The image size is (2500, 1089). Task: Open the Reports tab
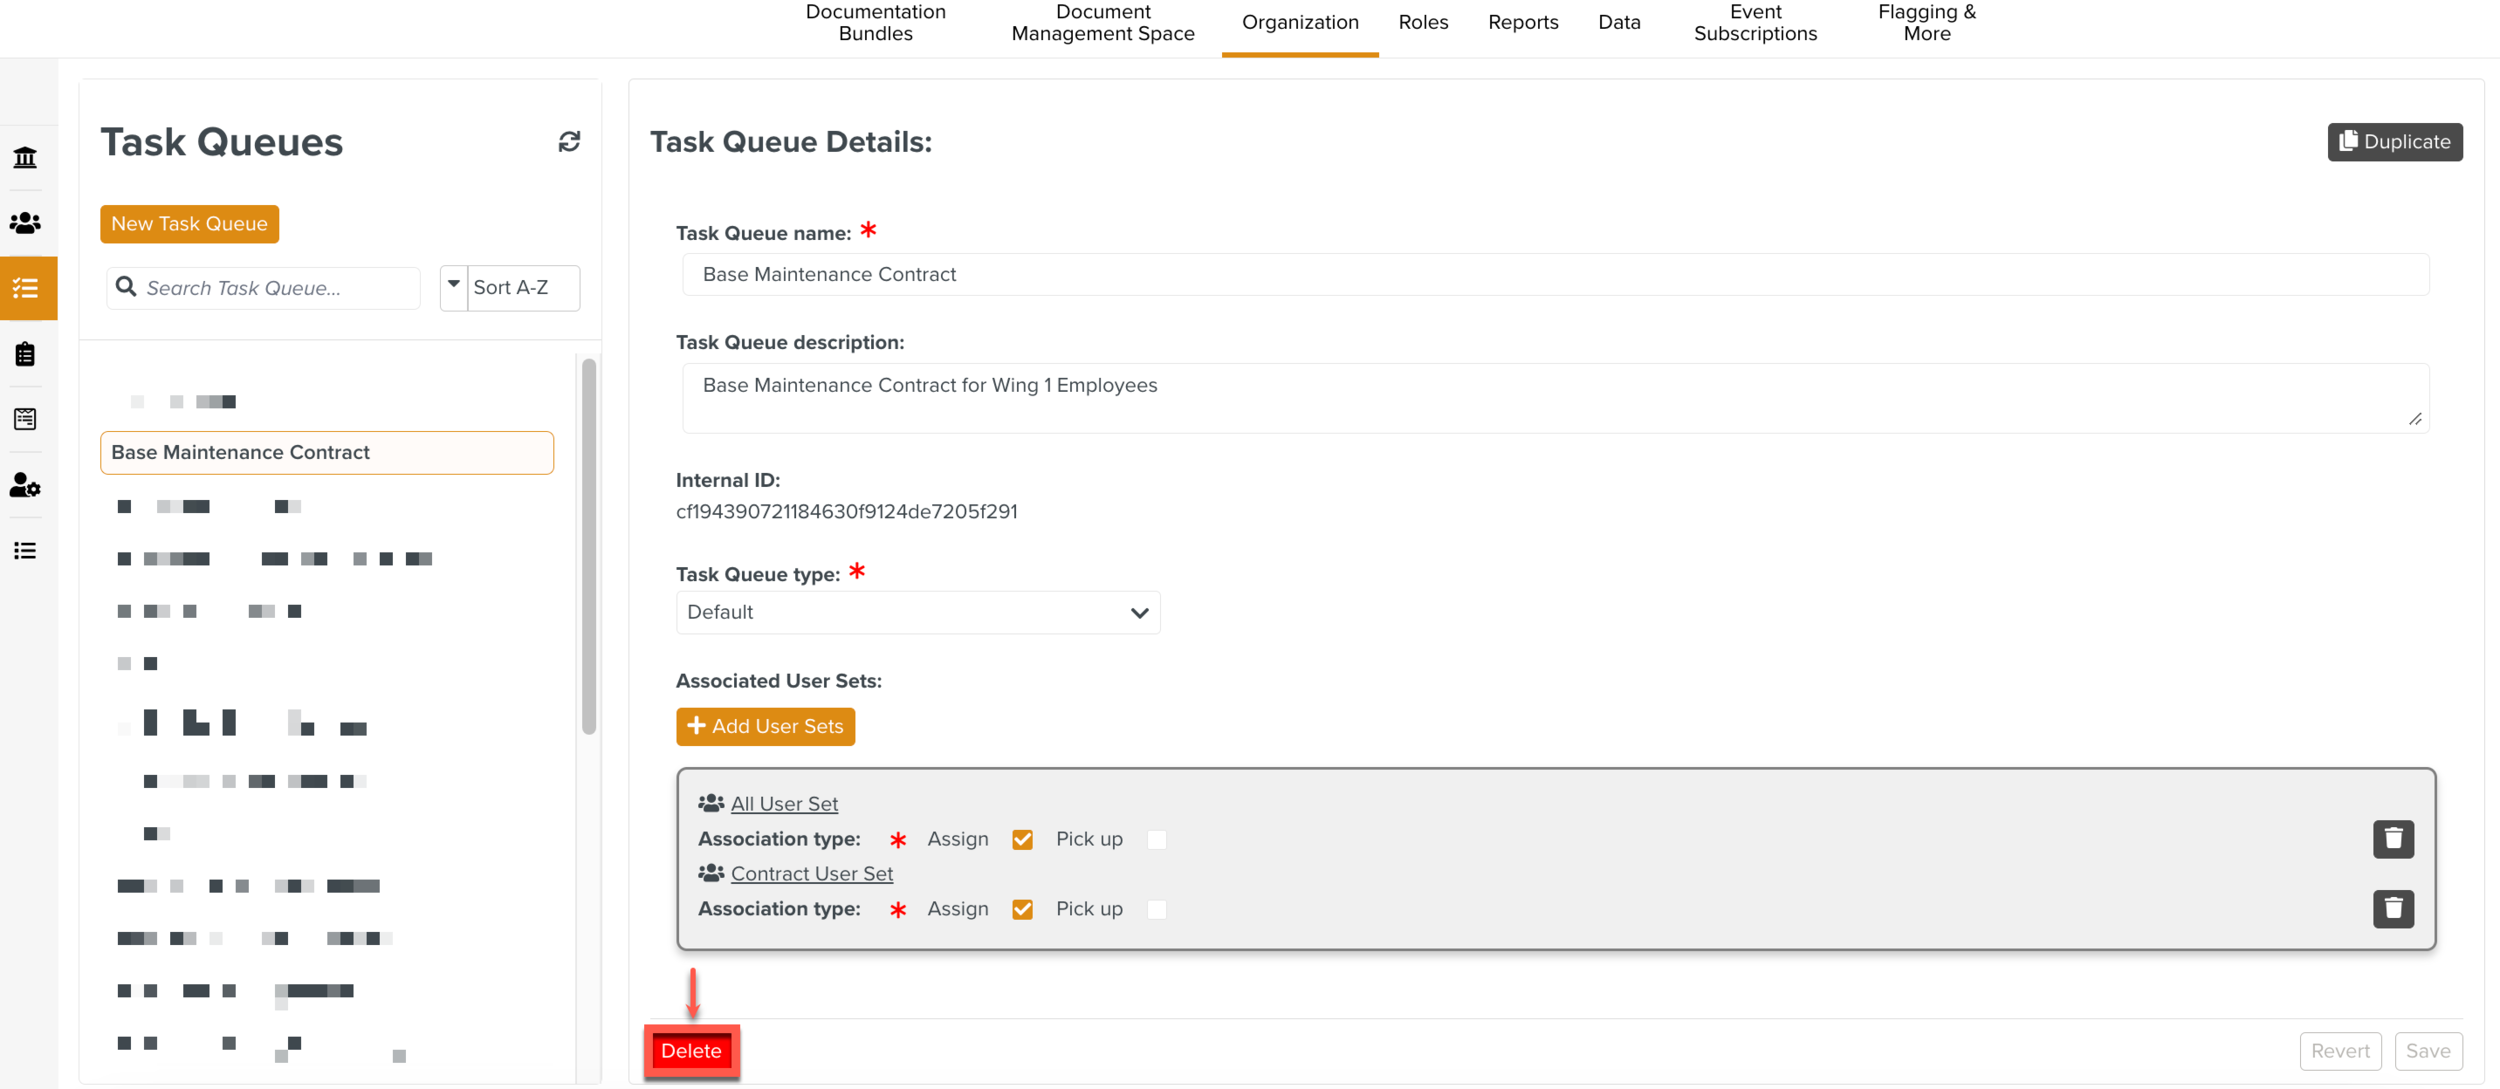pos(1522,23)
